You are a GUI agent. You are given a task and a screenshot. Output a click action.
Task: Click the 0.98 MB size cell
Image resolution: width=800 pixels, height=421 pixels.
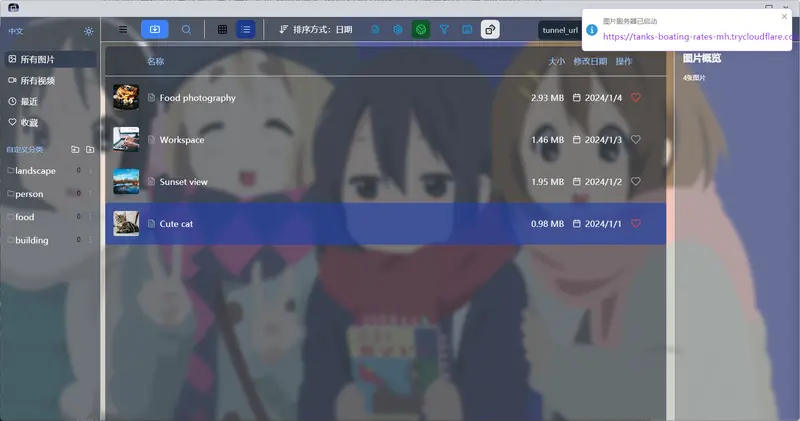[x=547, y=224]
